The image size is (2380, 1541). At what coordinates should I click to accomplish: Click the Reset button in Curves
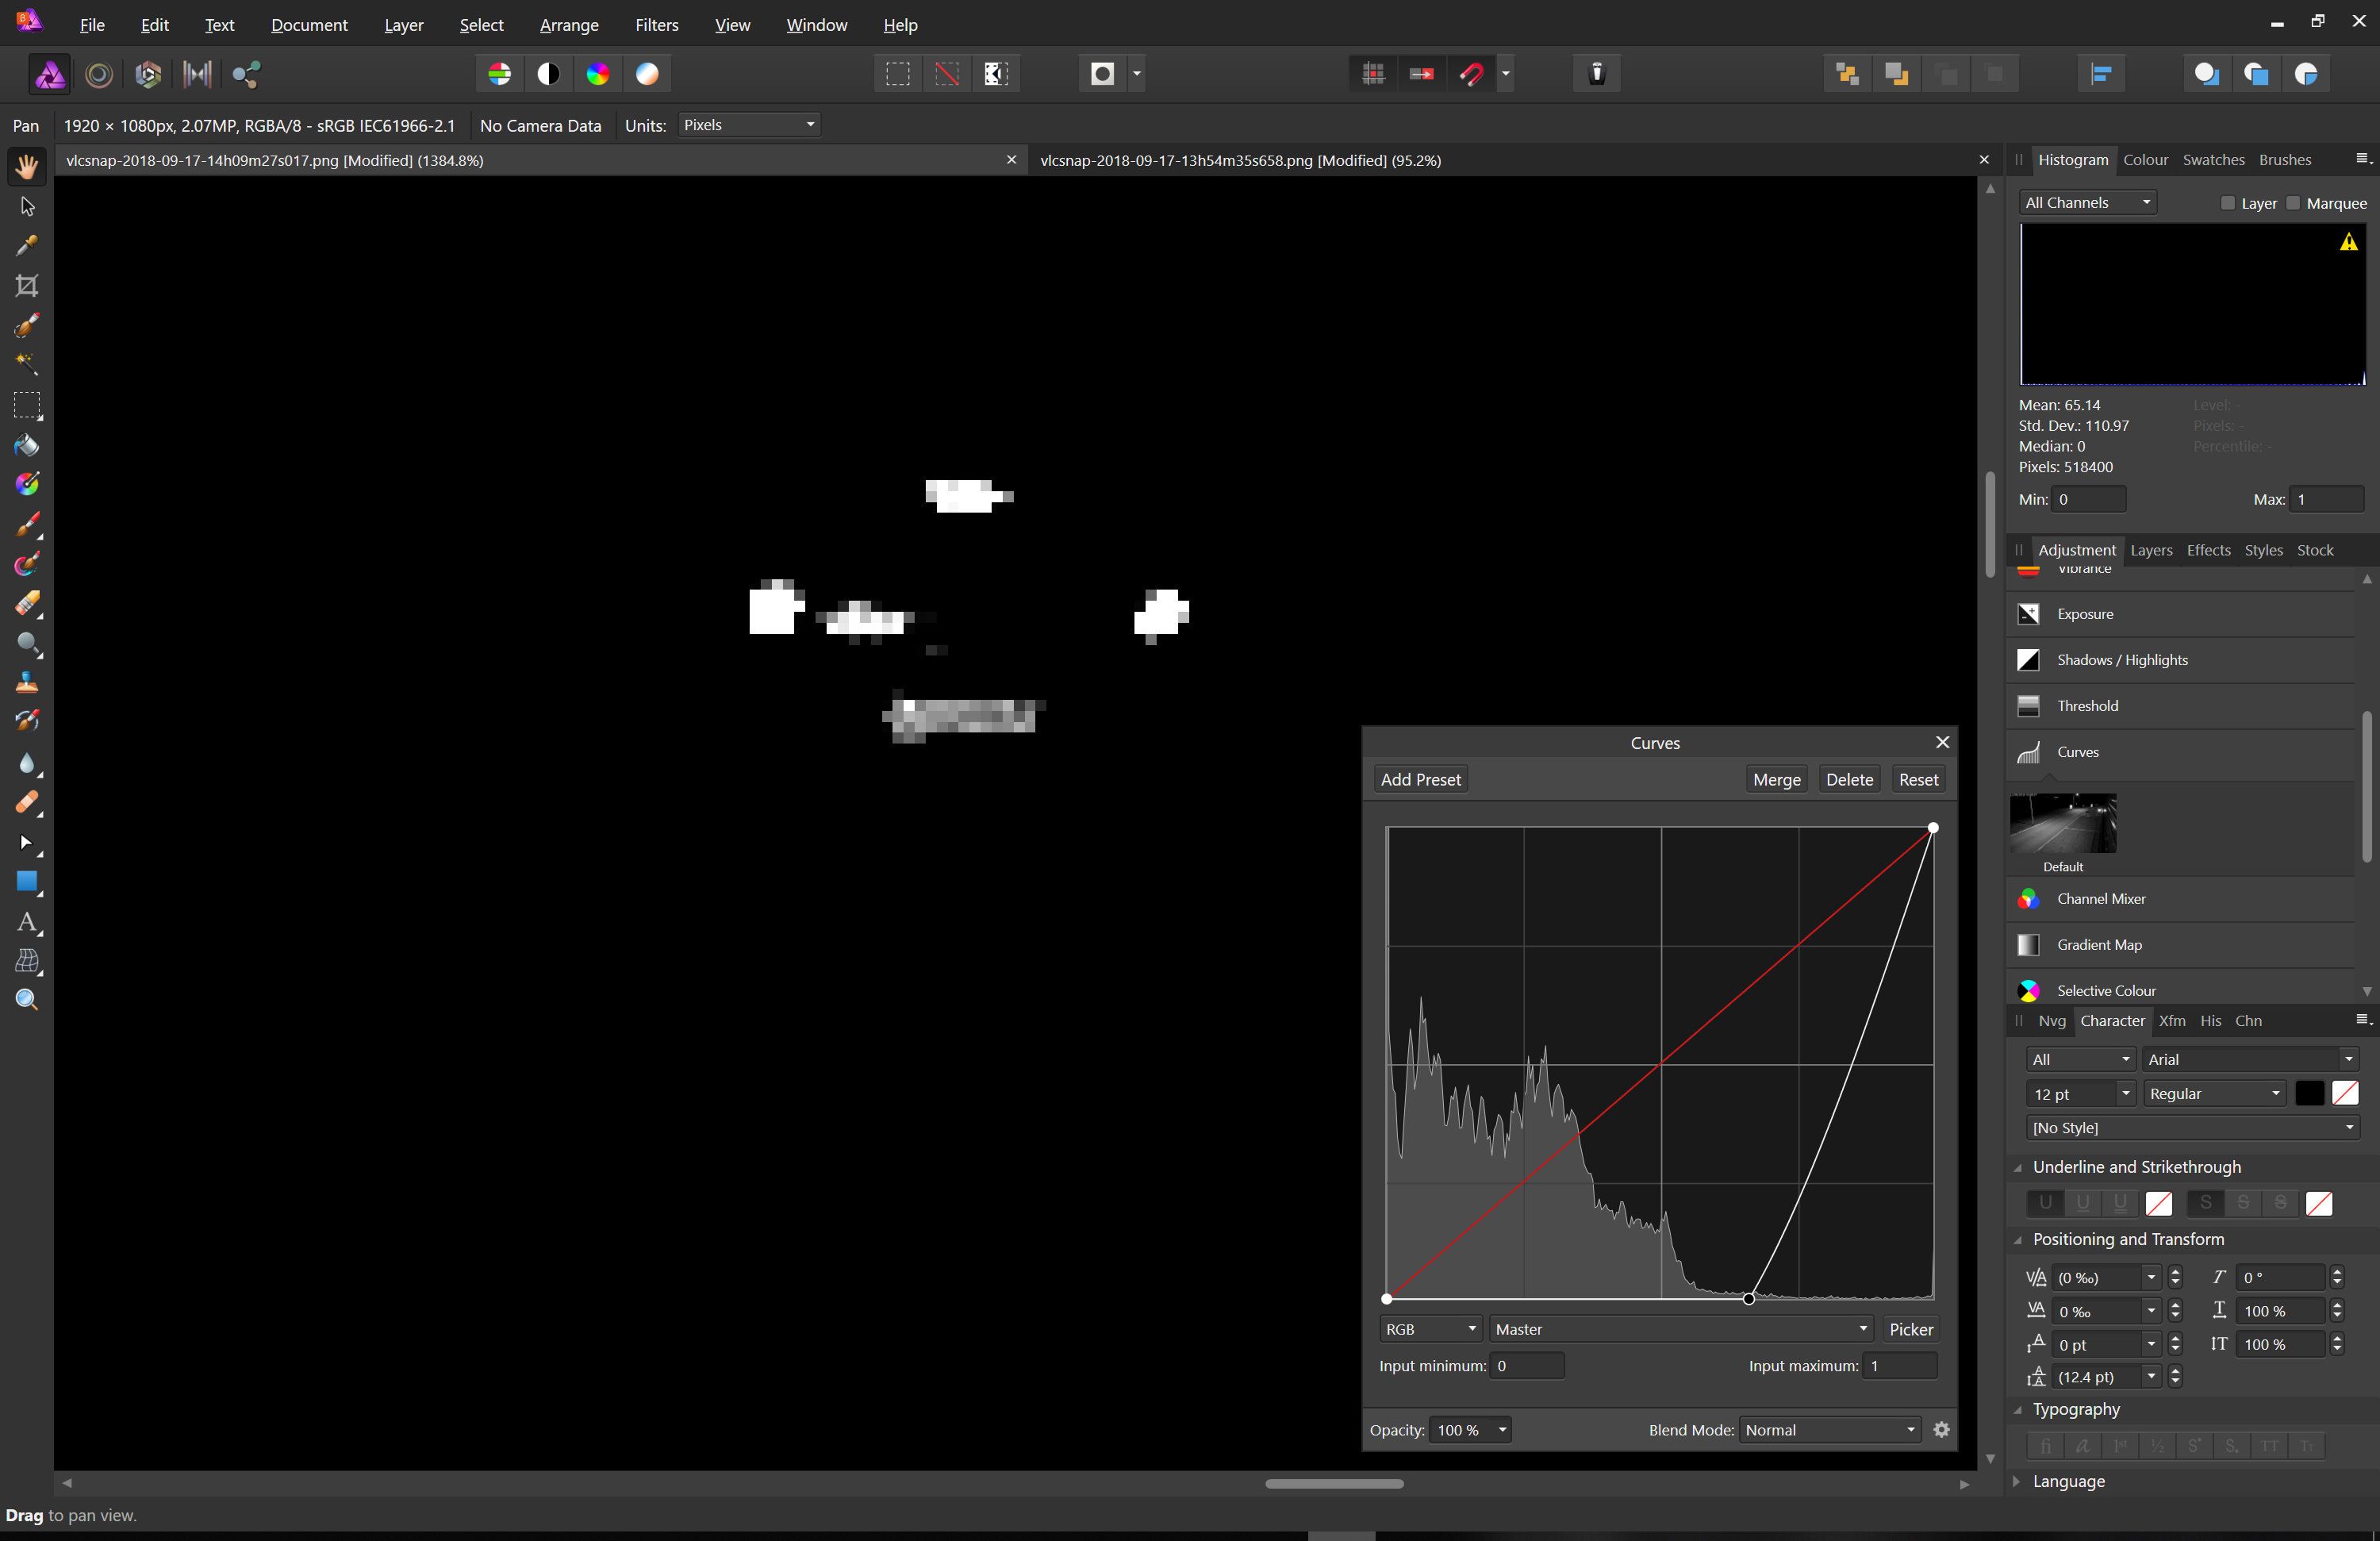(1918, 779)
